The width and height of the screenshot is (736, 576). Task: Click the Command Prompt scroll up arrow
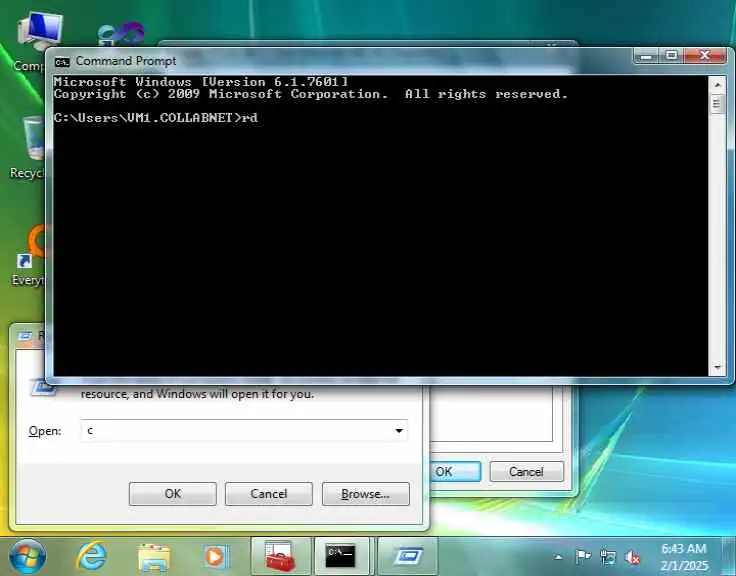(x=717, y=85)
